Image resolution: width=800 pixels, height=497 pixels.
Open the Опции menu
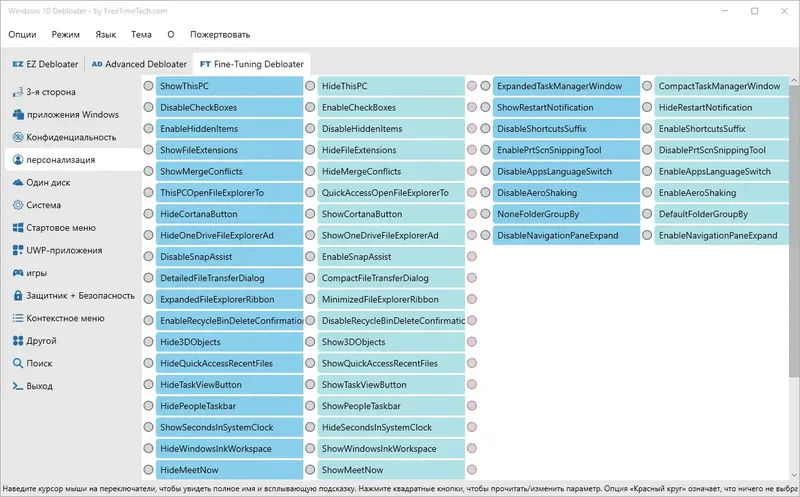(x=22, y=34)
